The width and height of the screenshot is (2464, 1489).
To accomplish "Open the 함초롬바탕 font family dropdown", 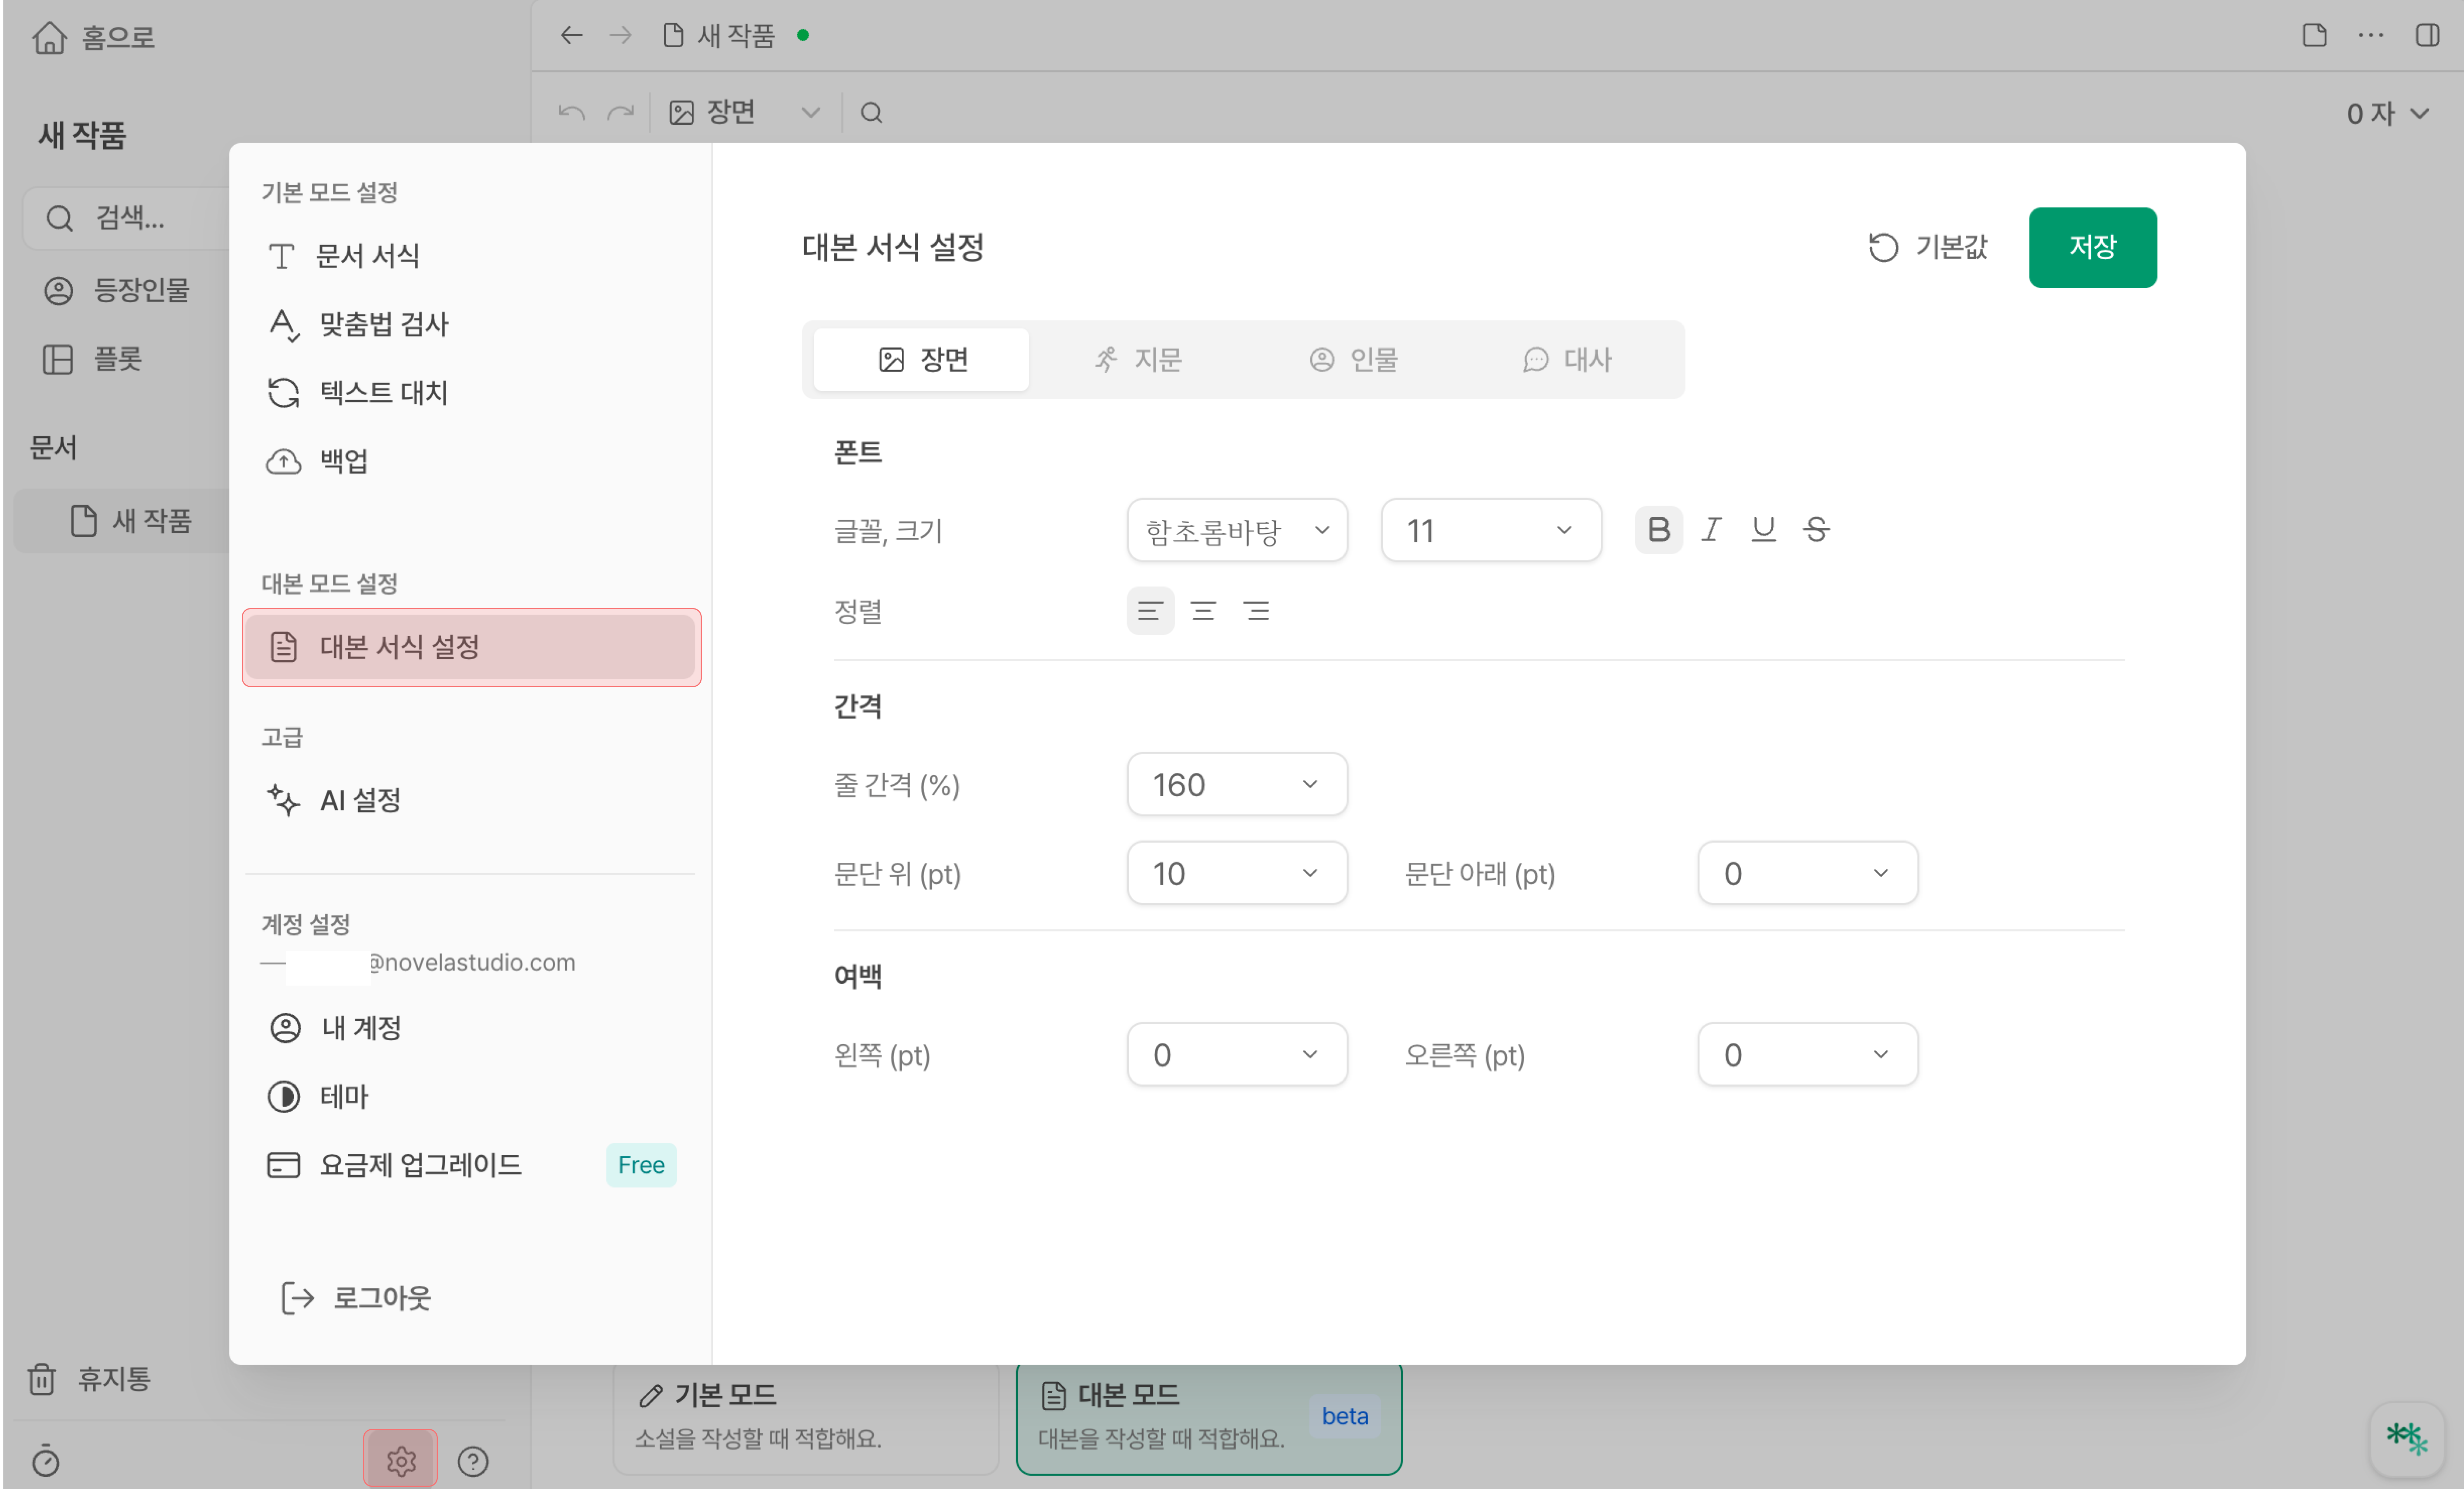I will pos(1236,531).
